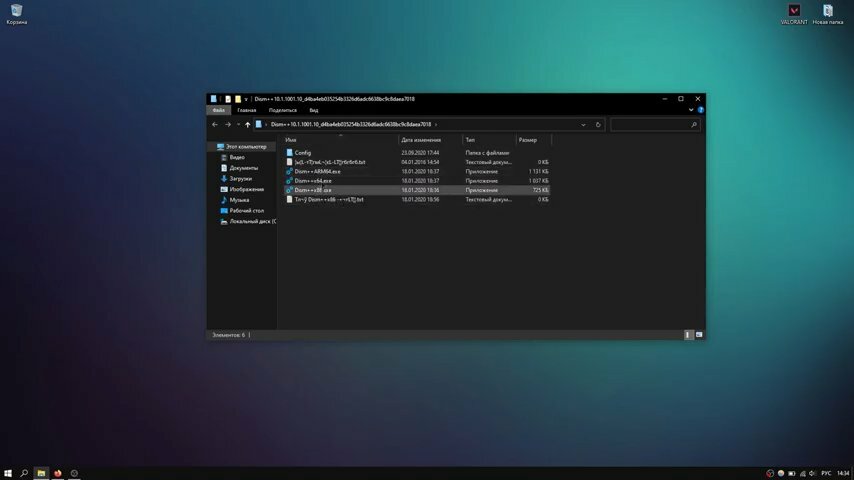854x480 pixels.
Task: Click the red browser icon on taskbar
Action: pos(57,473)
